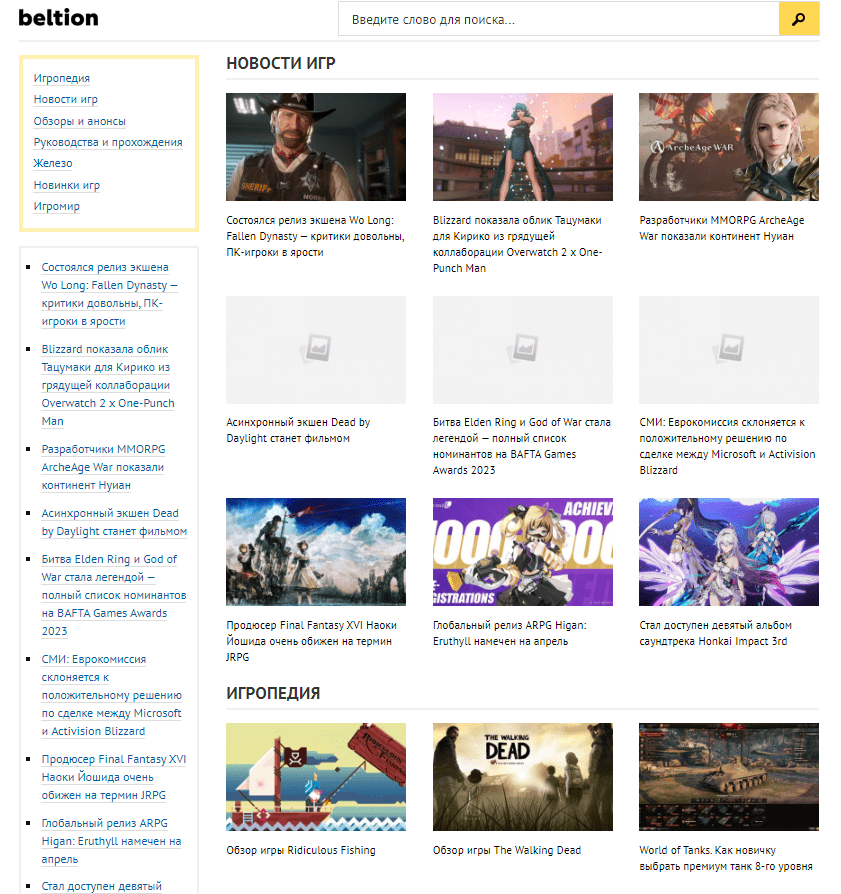
Task: Click the ArcheAge WAR thumbnail image
Action: (x=729, y=147)
